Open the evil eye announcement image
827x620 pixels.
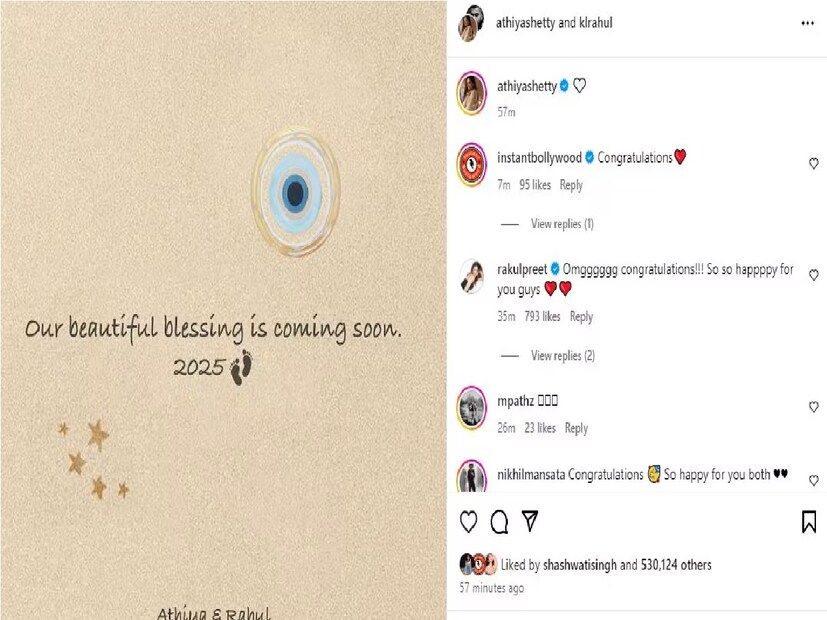click(224, 310)
